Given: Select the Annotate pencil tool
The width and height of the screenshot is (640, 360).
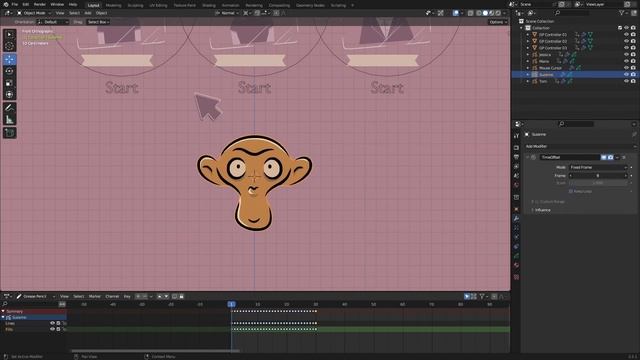Looking at the screenshot, I should (x=9, y=108).
